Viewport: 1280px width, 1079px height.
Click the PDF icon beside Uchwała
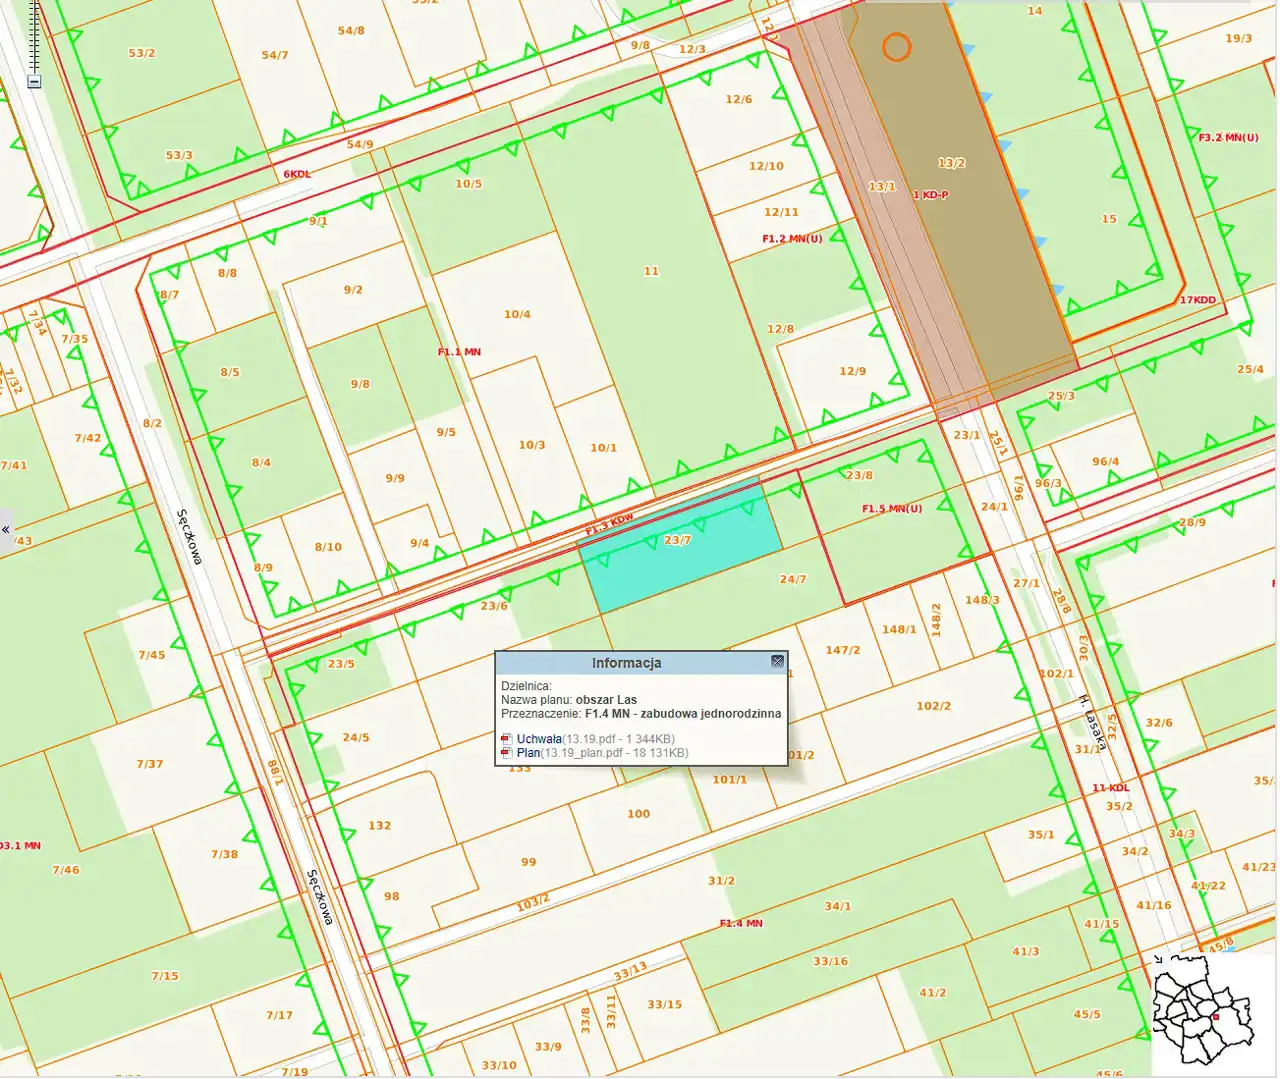[507, 739]
